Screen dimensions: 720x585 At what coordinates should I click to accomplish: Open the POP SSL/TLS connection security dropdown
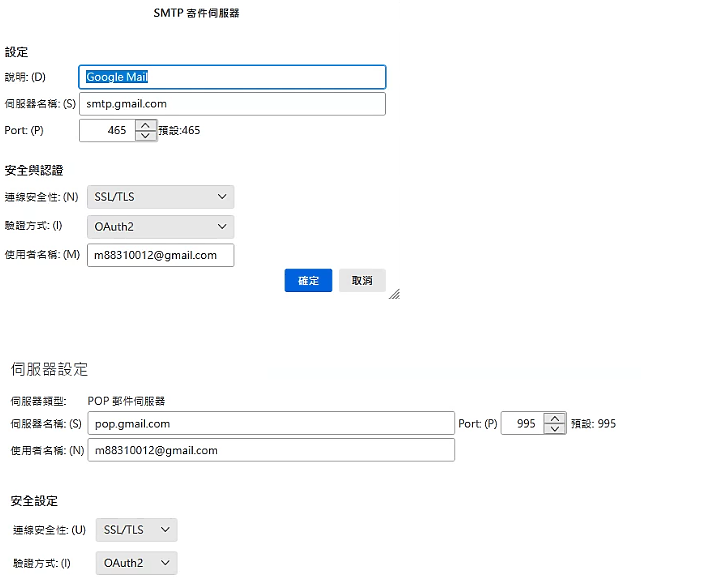[x=136, y=530]
